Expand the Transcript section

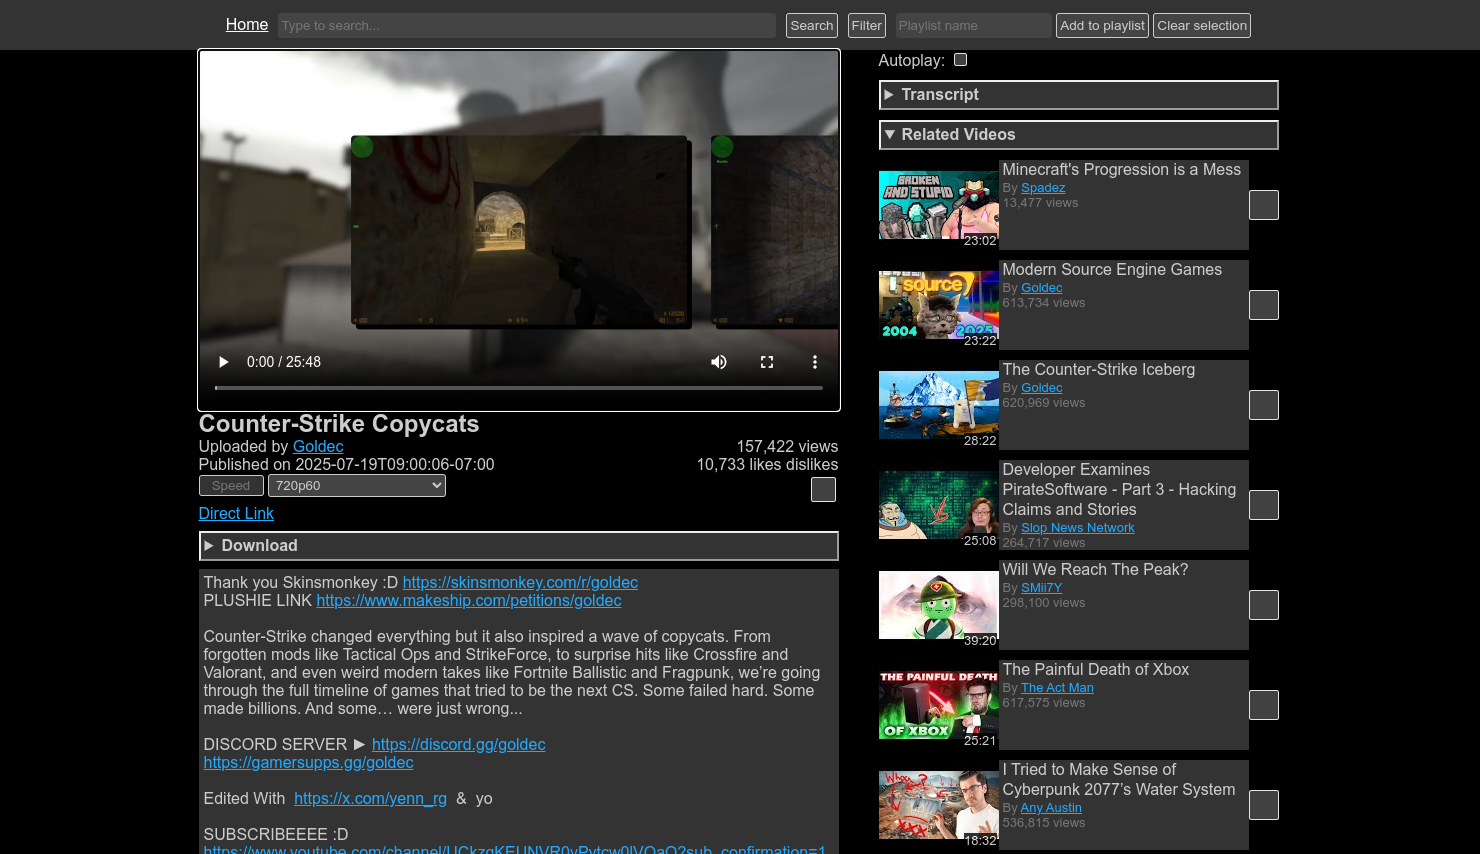[x=1078, y=95]
